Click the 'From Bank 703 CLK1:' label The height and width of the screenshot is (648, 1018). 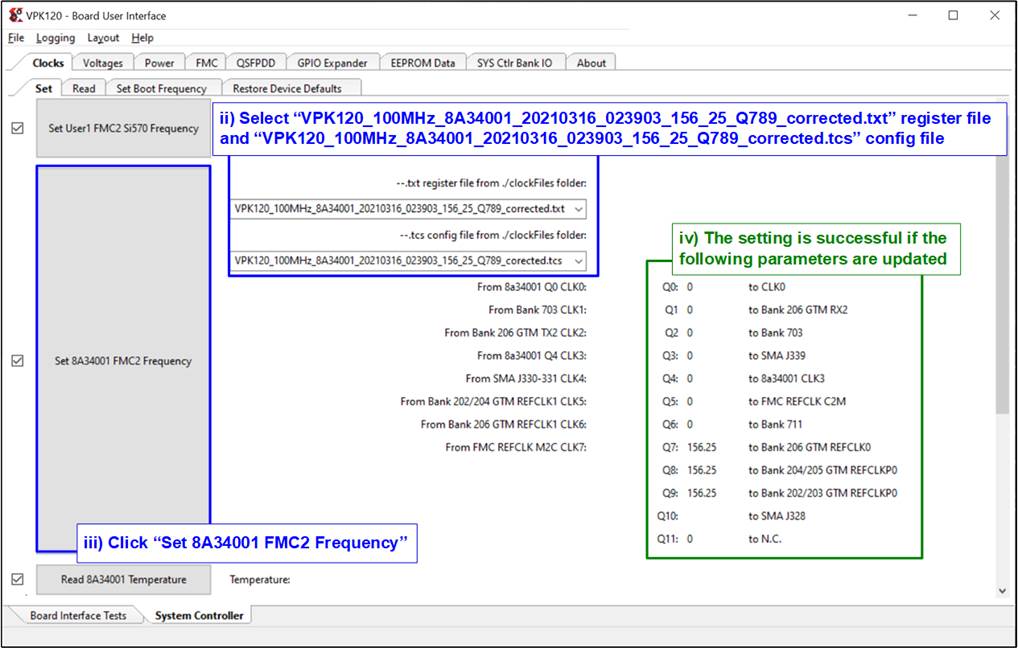click(538, 310)
